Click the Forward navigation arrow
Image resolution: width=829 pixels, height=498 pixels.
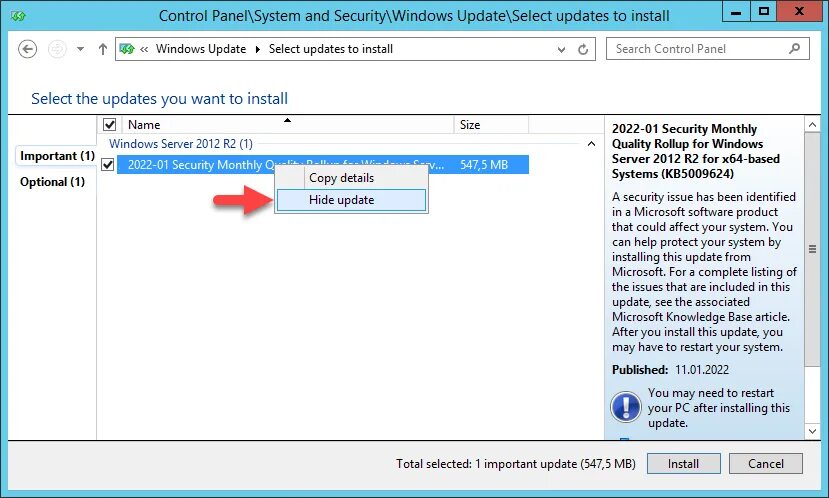tap(57, 49)
